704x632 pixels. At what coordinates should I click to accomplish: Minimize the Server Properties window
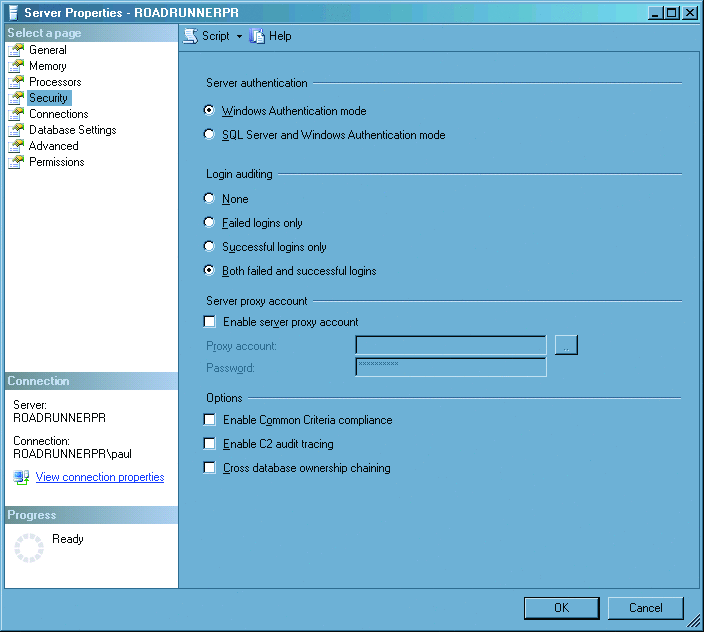coord(656,13)
